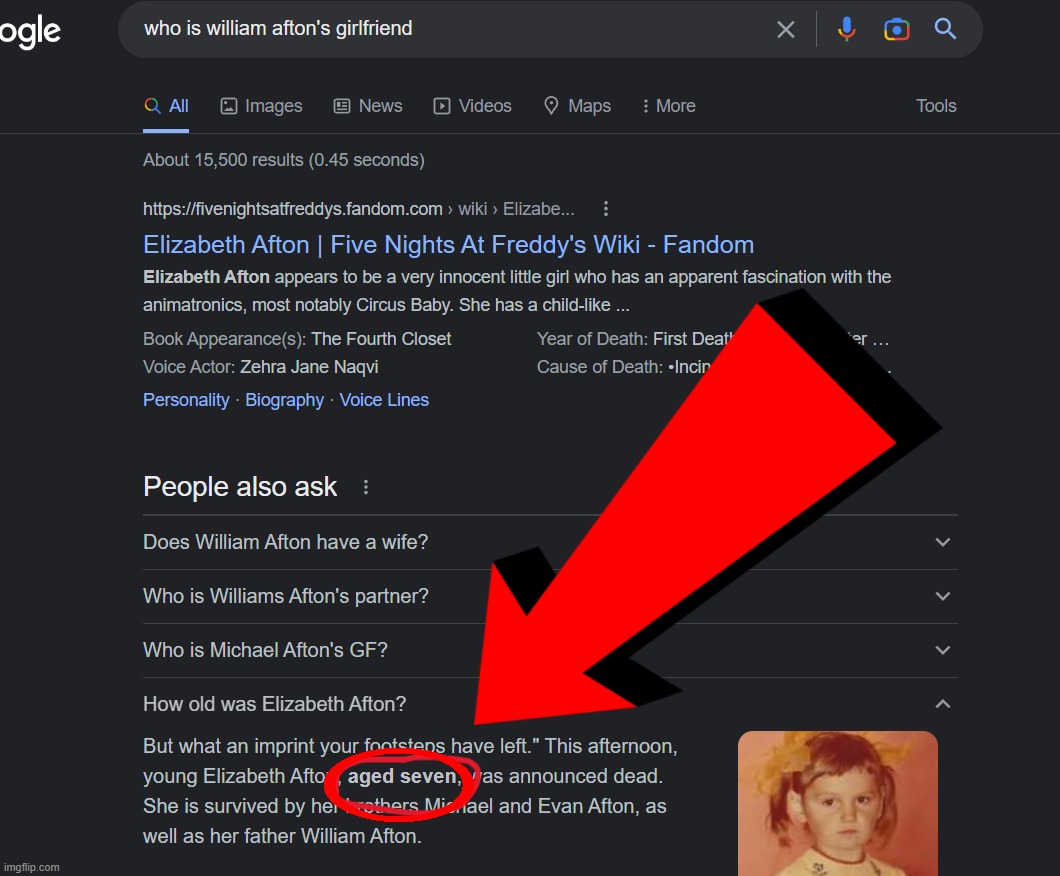Open the Voice Lines sublink

point(384,400)
